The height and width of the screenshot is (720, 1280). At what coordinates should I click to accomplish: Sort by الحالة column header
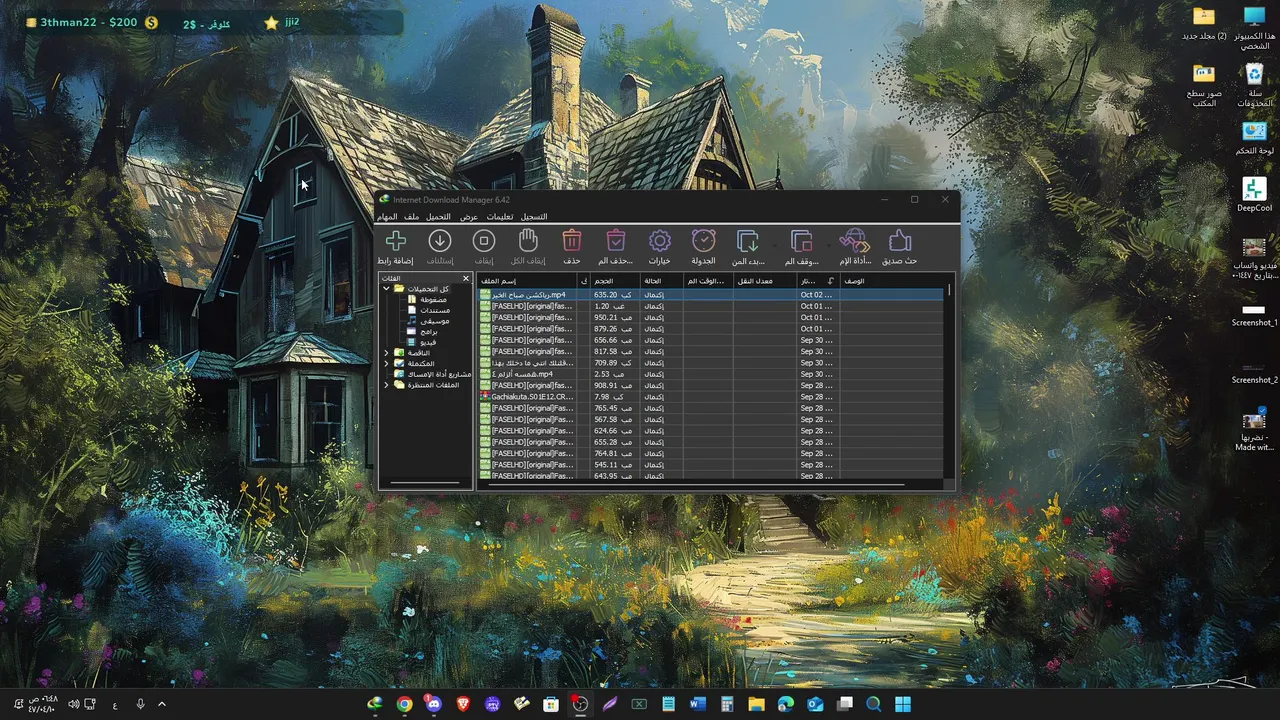(662, 281)
